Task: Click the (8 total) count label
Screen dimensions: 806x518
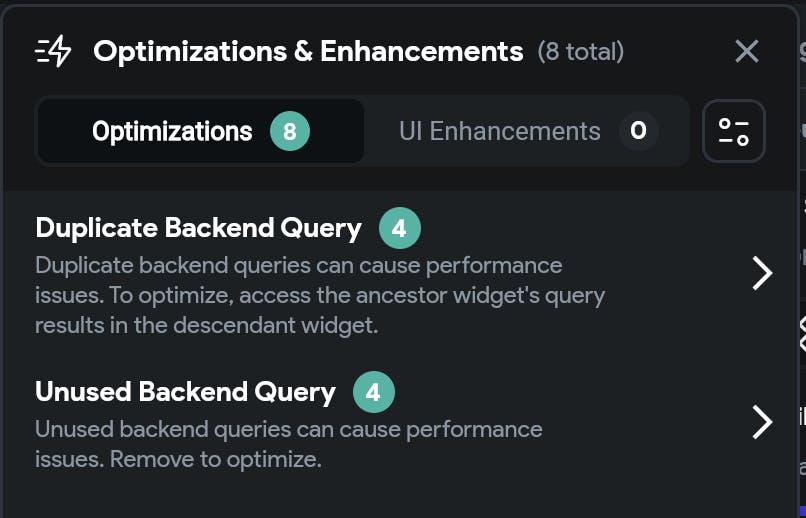Action: click(581, 51)
